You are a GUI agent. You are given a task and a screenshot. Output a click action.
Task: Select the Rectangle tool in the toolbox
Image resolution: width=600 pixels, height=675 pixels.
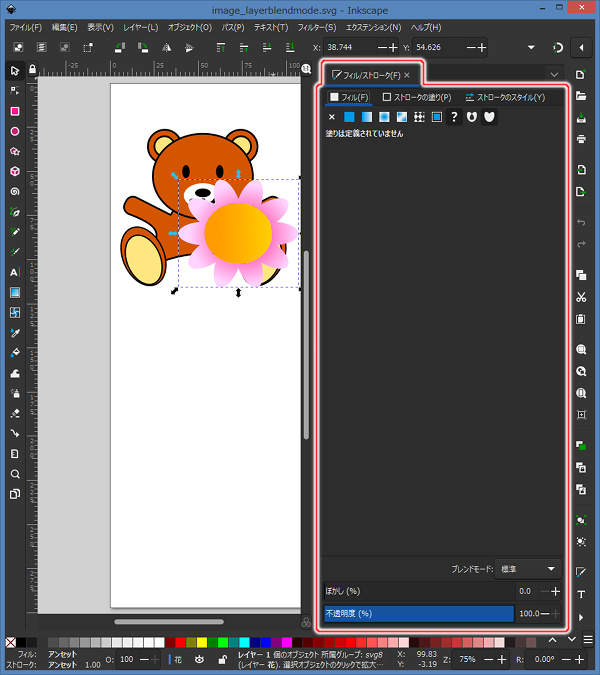point(14,111)
